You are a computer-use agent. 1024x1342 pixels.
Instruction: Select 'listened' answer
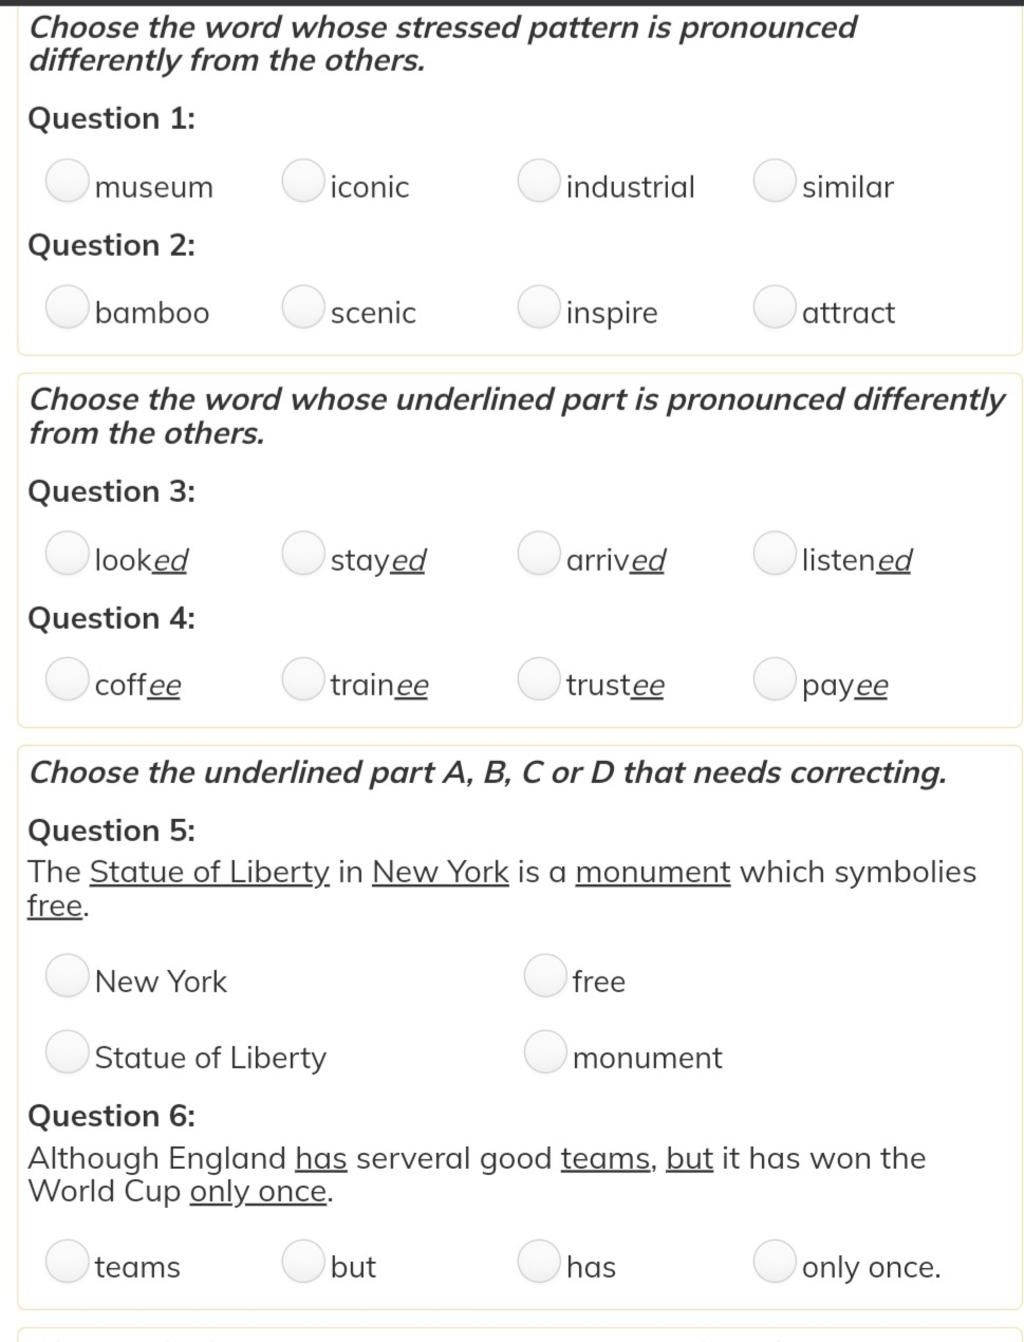click(x=775, y=554)
